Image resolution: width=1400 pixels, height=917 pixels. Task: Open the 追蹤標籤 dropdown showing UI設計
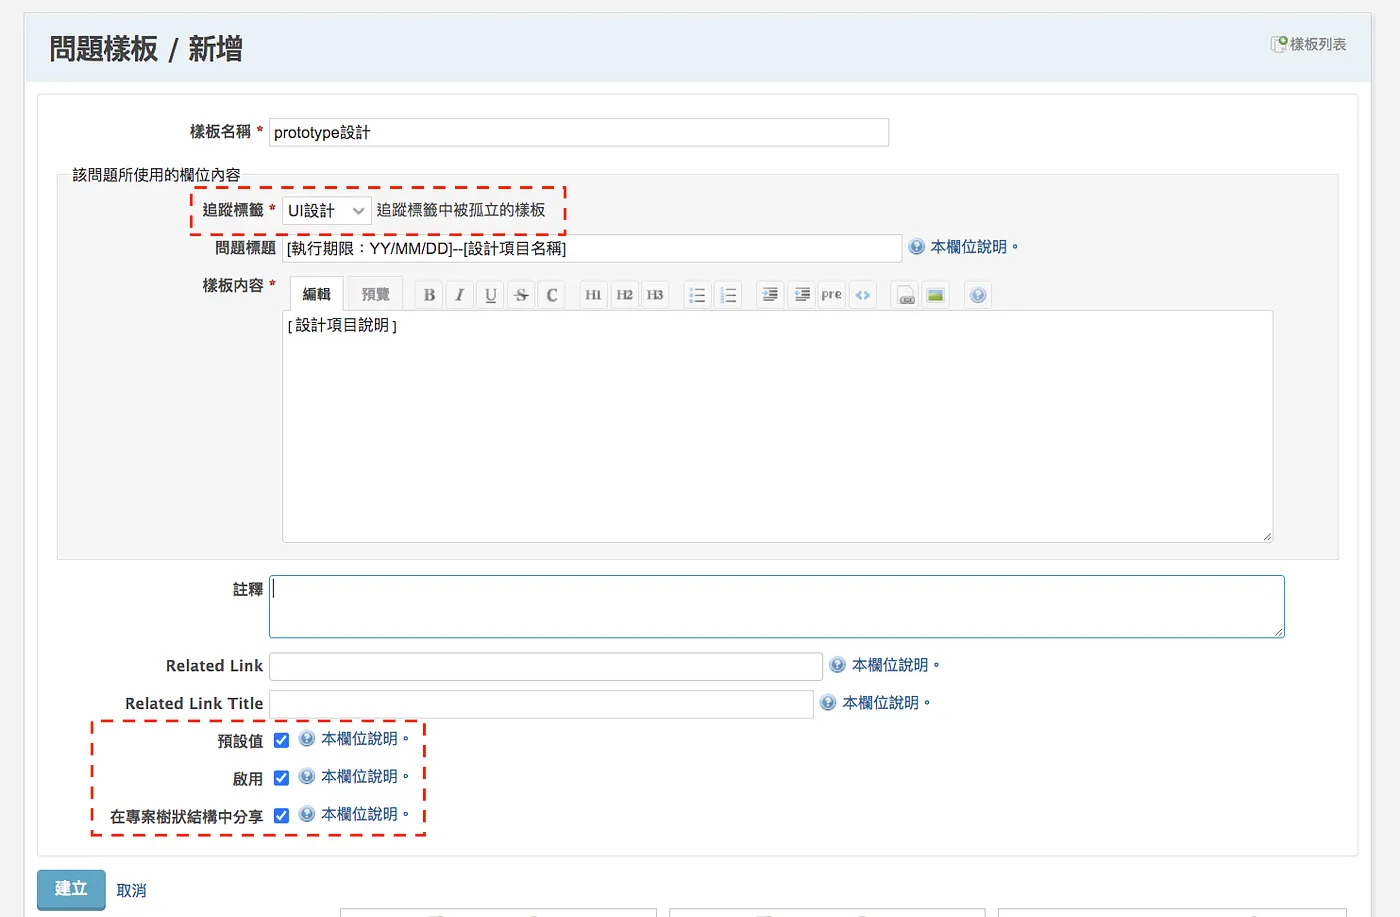(x=327, y=210)
